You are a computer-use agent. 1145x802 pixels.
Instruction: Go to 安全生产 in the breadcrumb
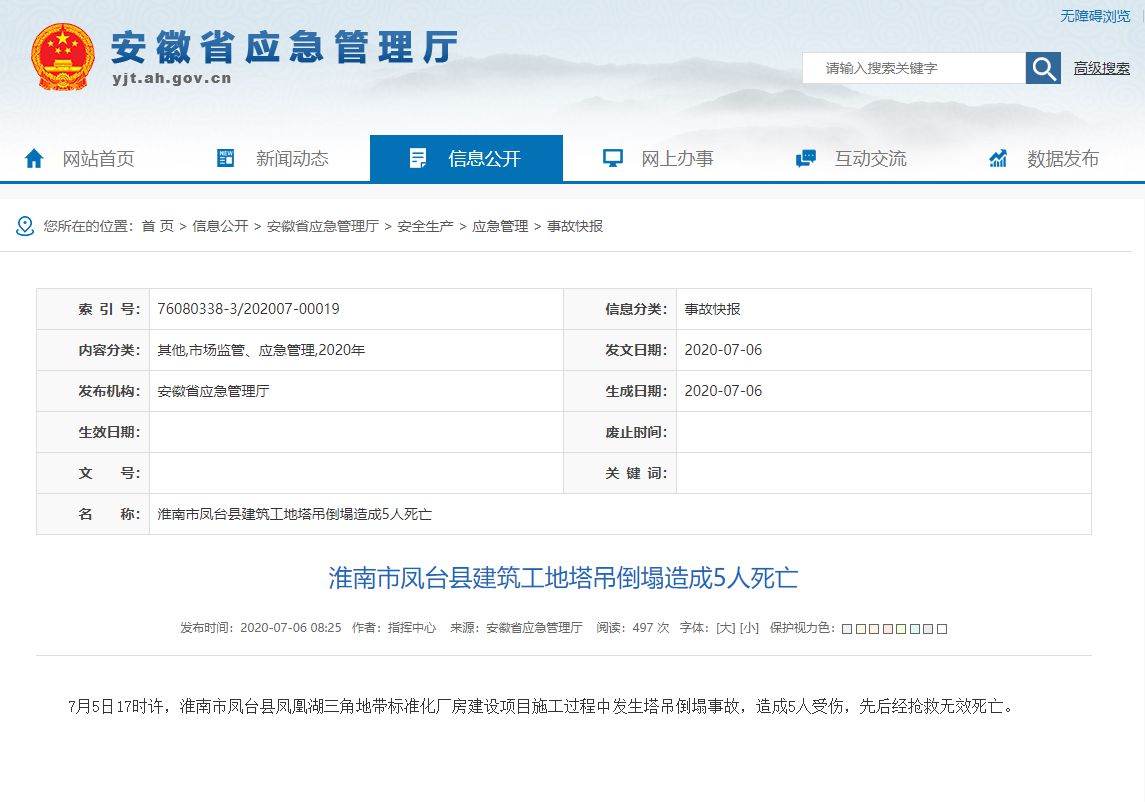click(425, 226)
